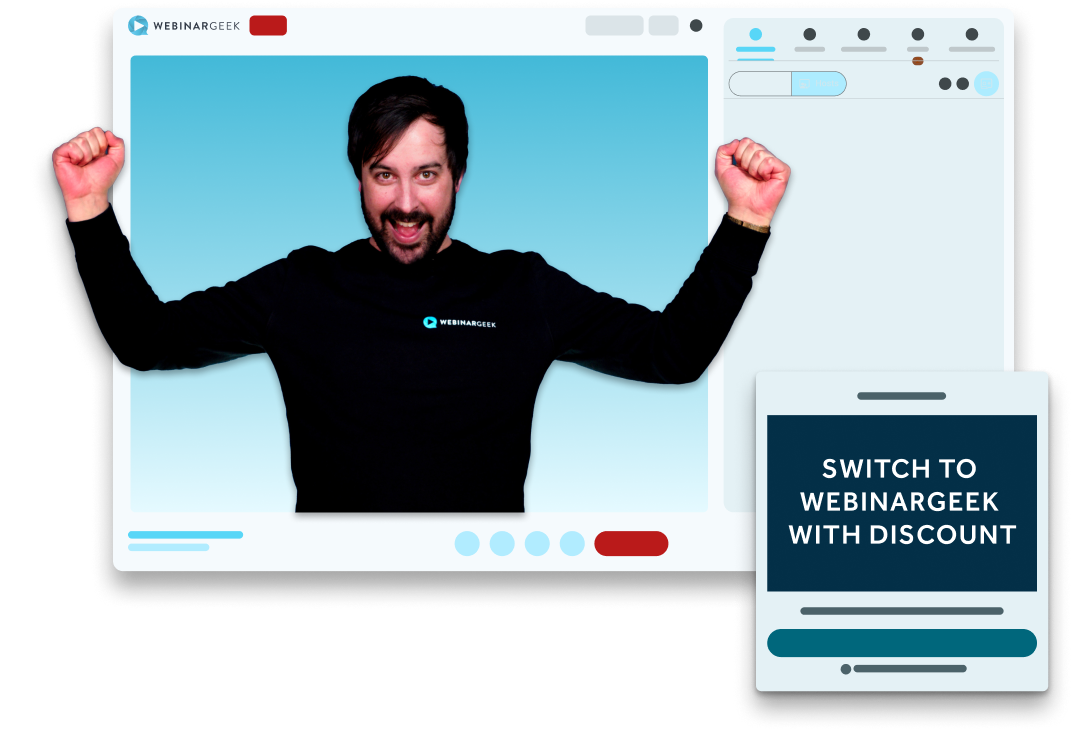The height and width of the screenshot is (732, 1073).
Task: Click the small dark dot under teal button
Action: 846,669
